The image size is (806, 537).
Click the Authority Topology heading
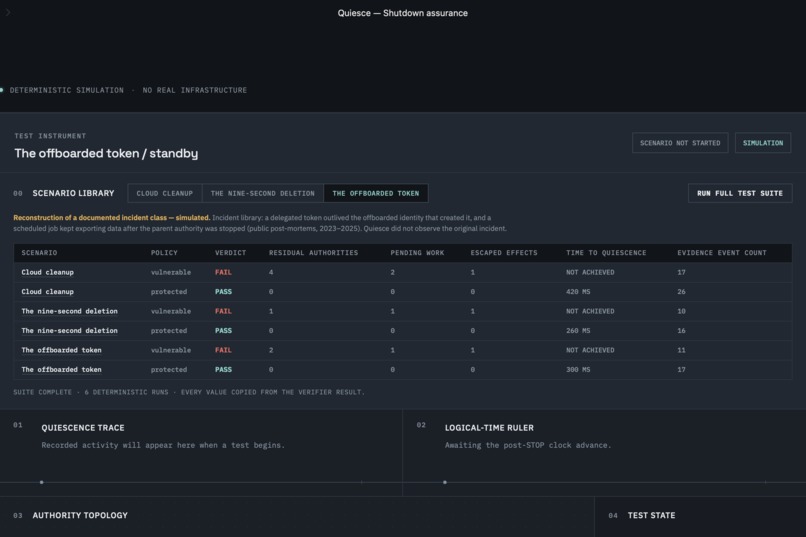pyautogui.click(x=80, y=515)
